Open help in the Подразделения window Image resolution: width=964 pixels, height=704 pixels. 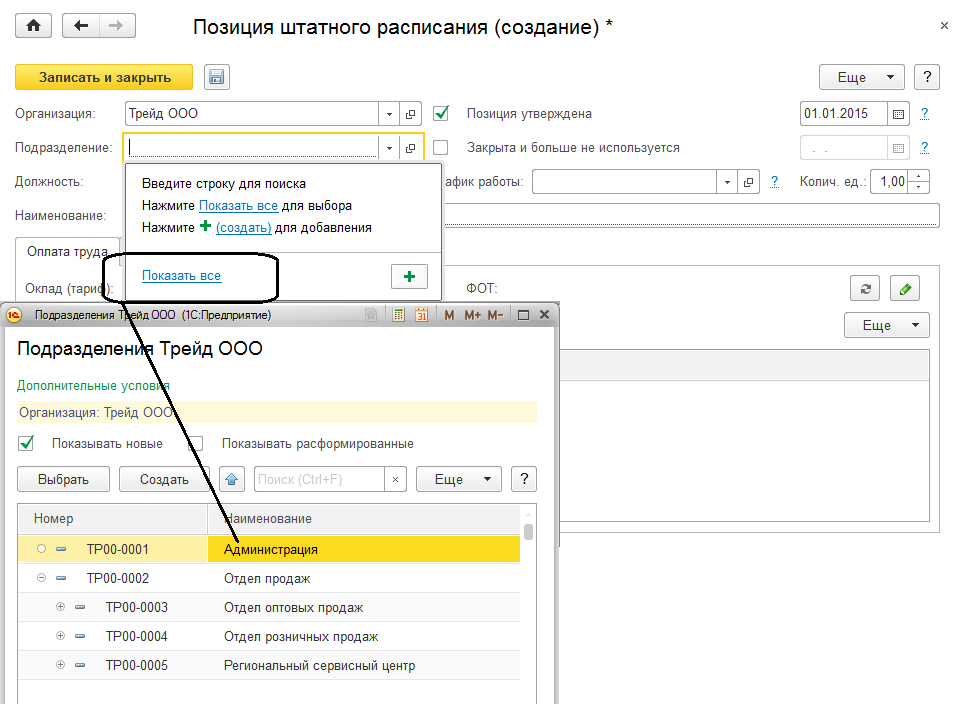point(524,479)
